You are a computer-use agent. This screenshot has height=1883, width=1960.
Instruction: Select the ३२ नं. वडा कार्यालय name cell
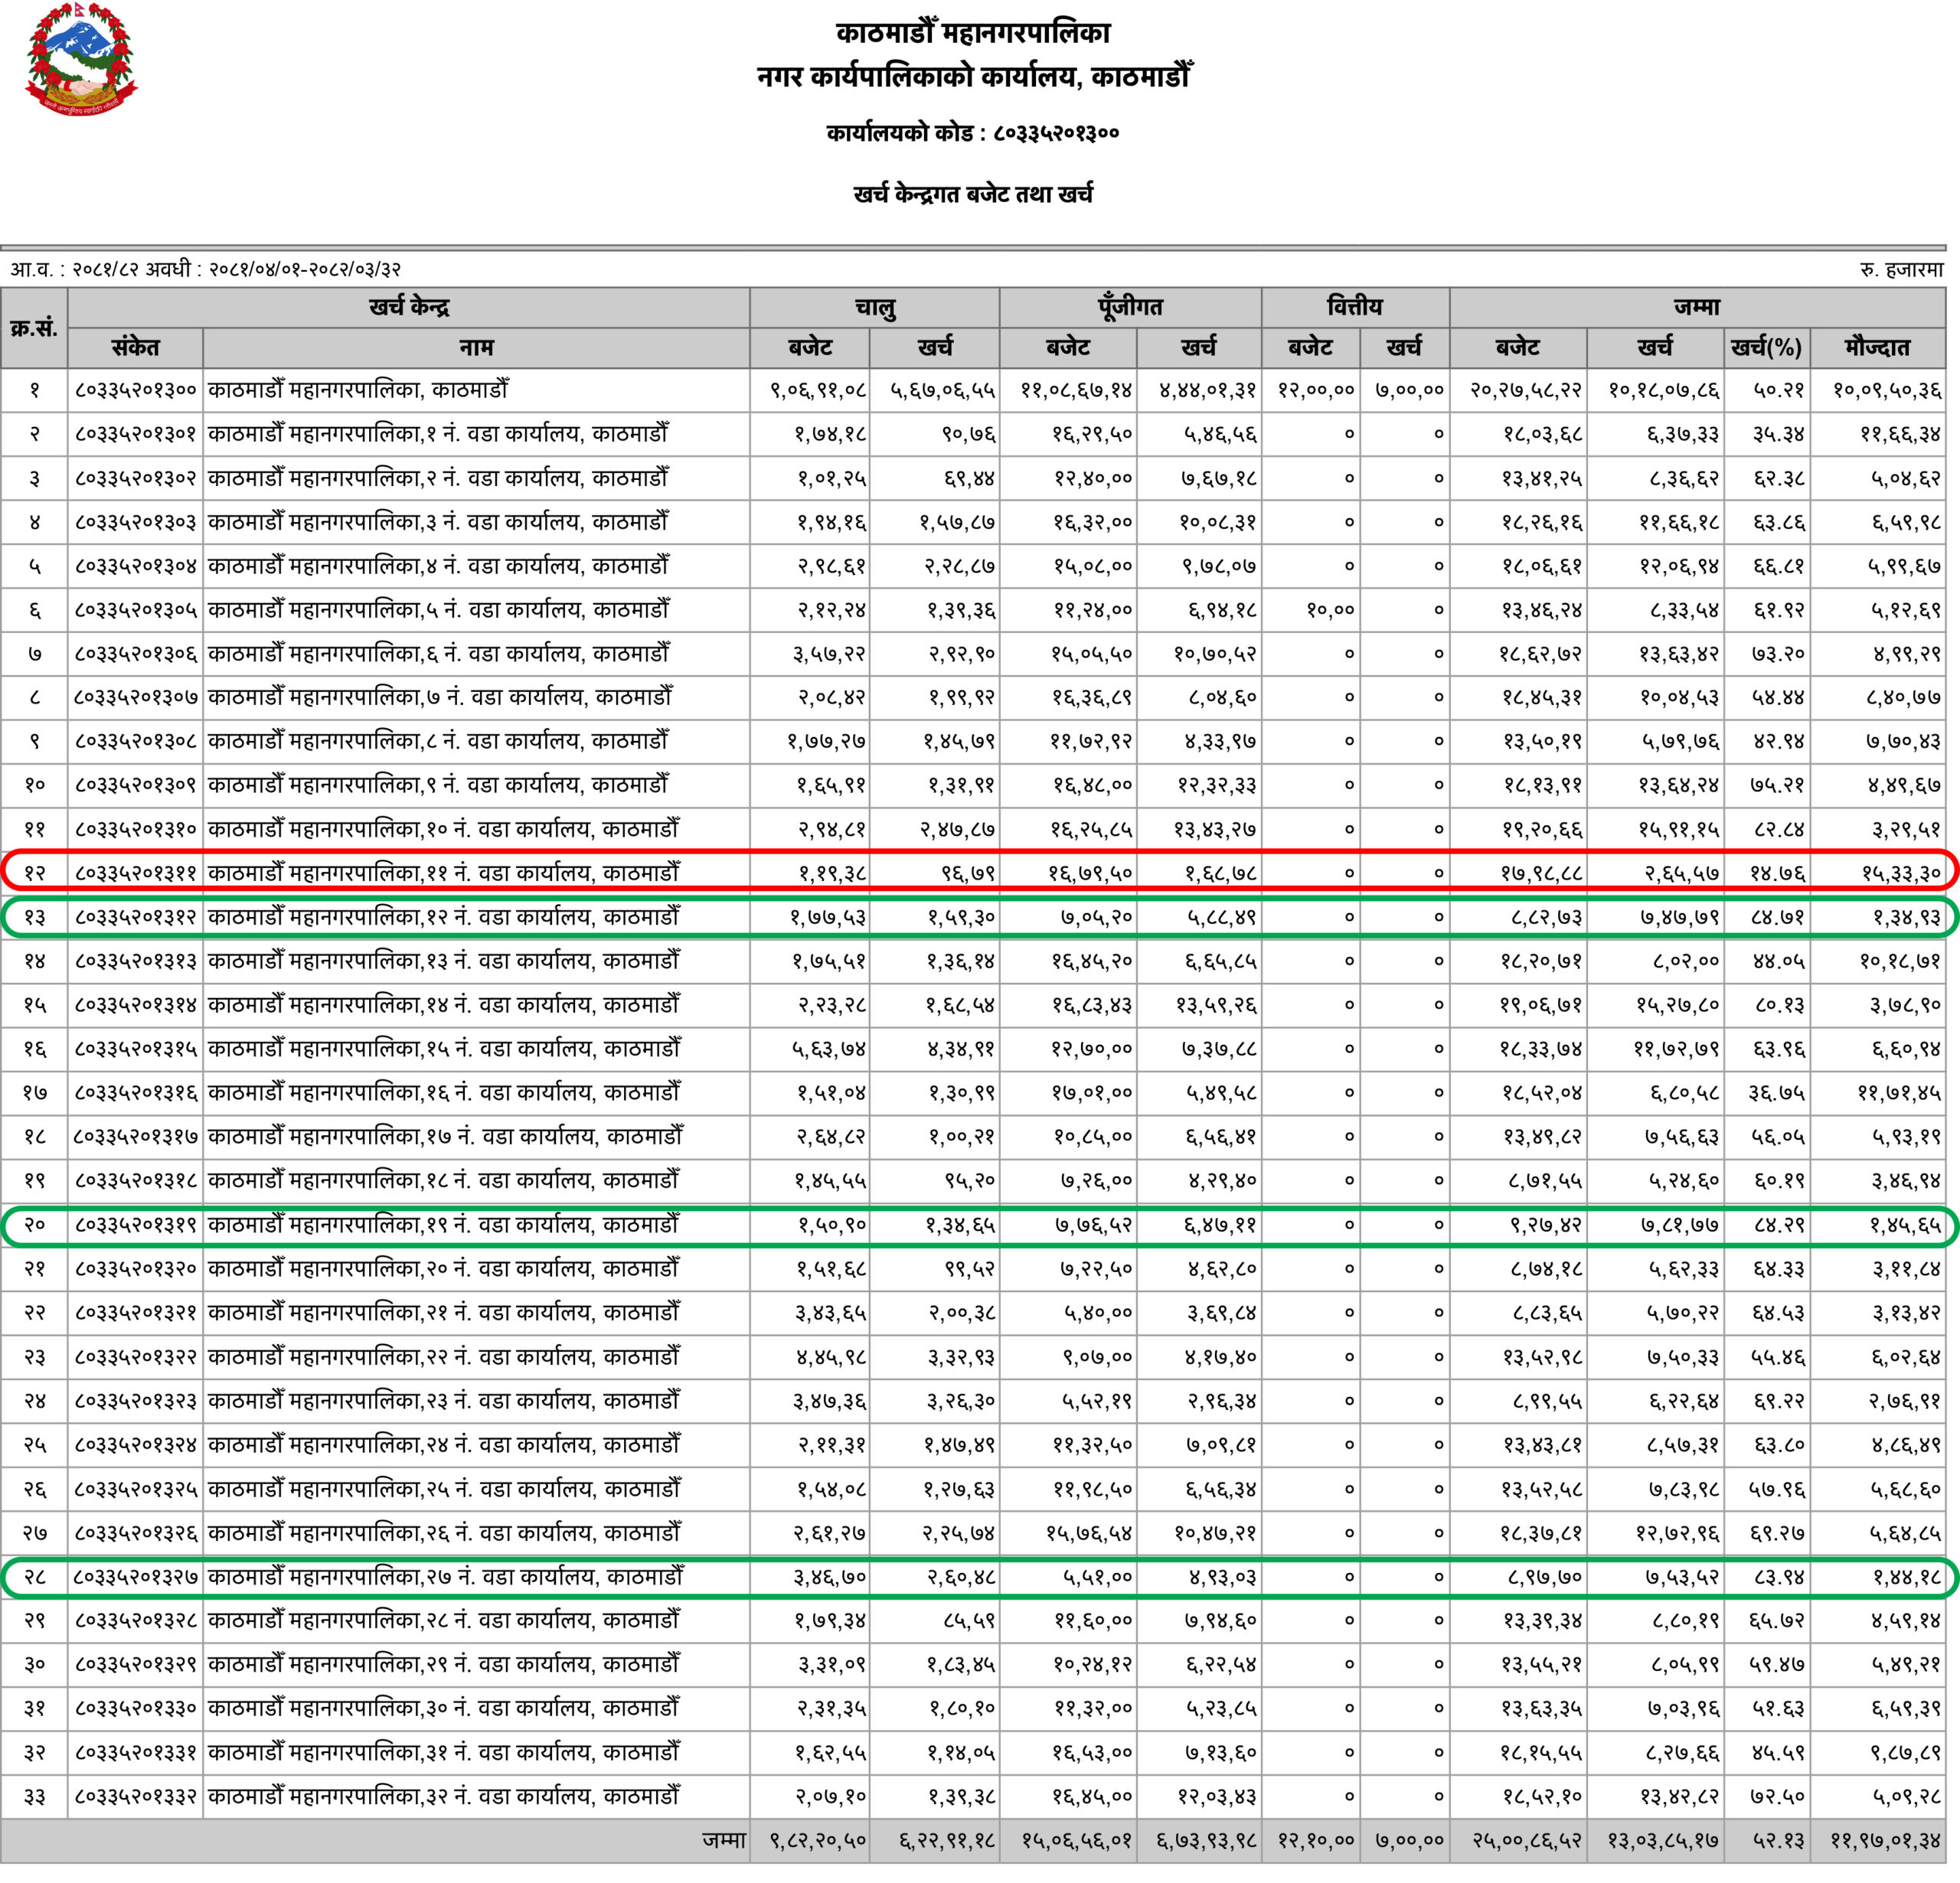[444, 1796]
